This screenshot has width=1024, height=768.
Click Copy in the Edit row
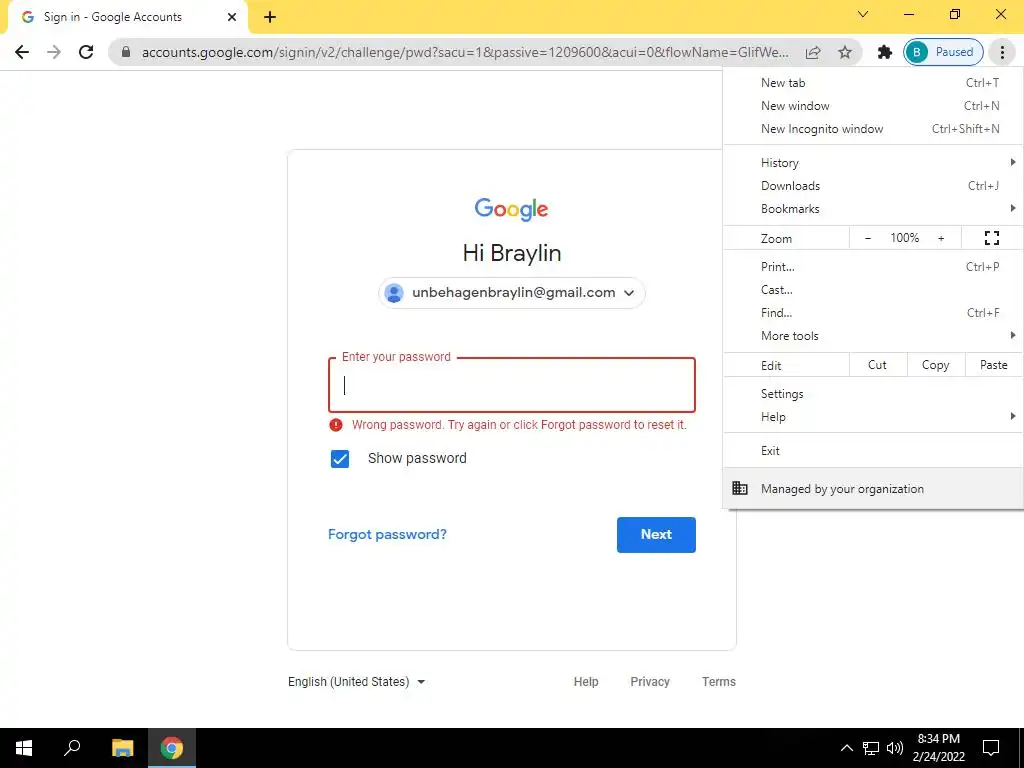936,365
